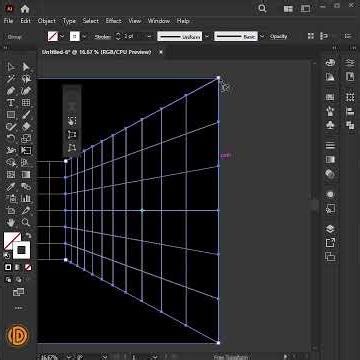Open the Color panel icon
360x360 pixels.
[330, 63]
